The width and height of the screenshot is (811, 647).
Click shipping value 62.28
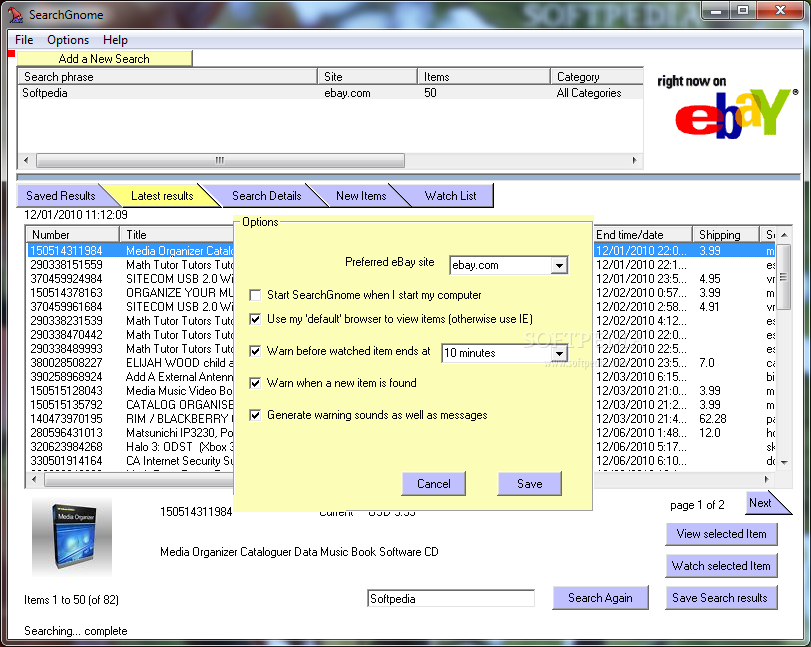tap(713, 418)
